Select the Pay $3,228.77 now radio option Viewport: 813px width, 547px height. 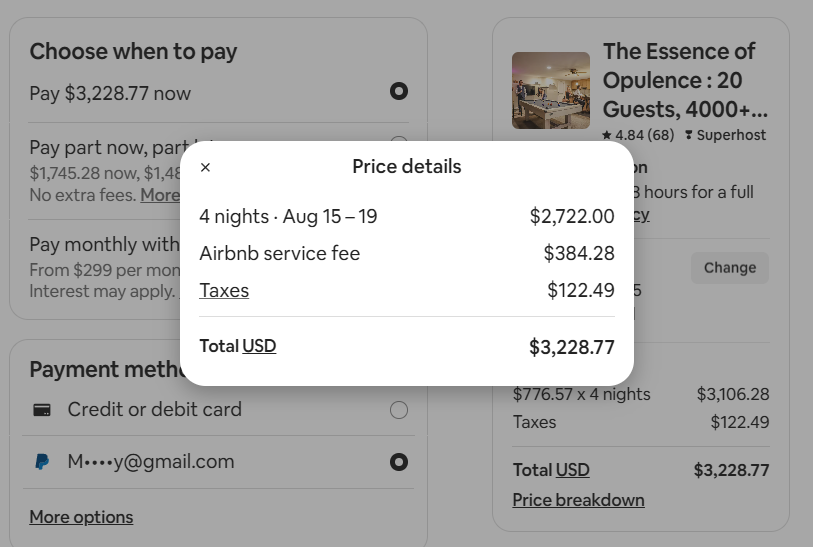pos(398,92)
